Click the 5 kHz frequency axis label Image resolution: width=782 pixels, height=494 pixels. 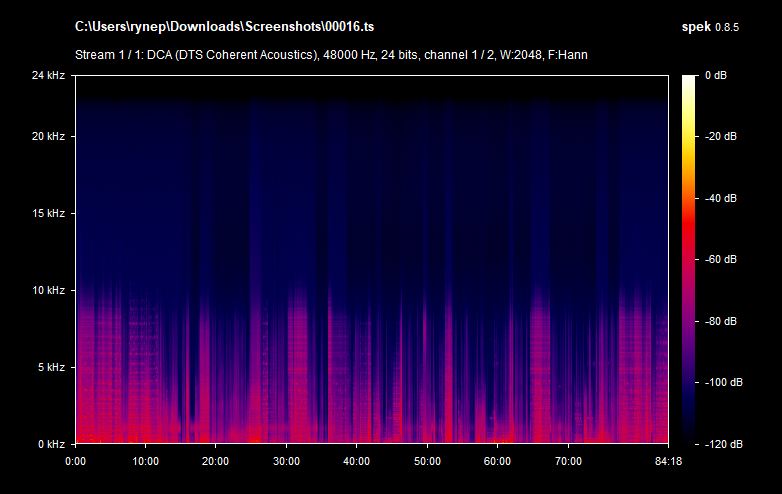click(x=50, y=367)
